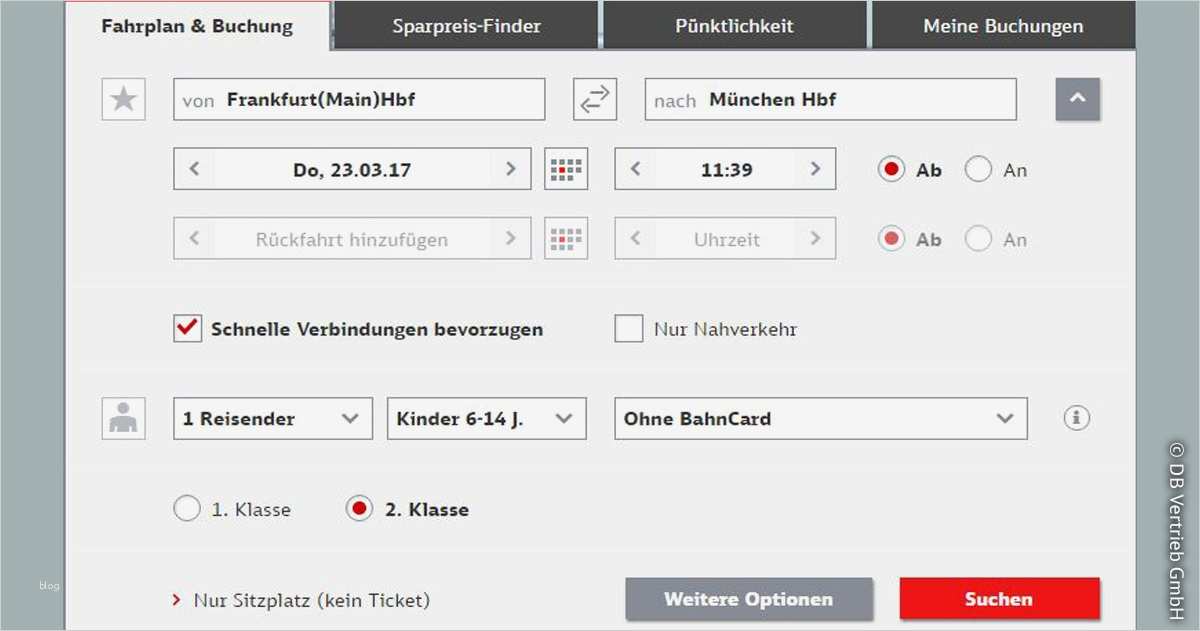The width and height of the screenshot is (1200, 631).
Task: Select 1. Klasse travel class
Action: (187, 508)
